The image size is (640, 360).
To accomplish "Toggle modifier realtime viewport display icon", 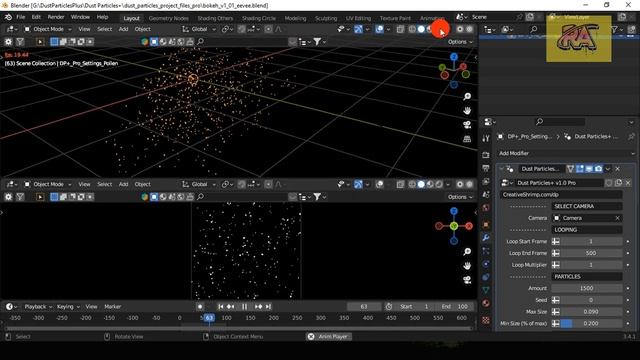I will [x=589, y=169].
